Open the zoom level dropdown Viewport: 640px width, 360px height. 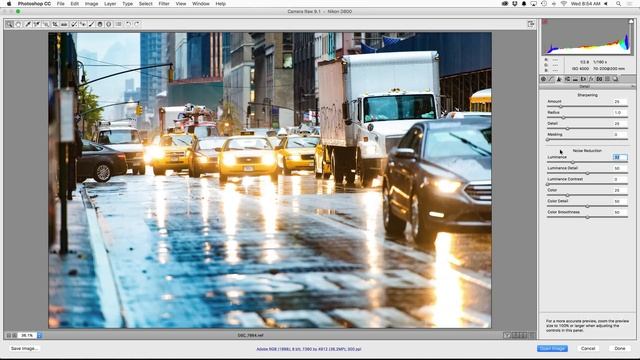pyautogui.click(x=40, y=336)
